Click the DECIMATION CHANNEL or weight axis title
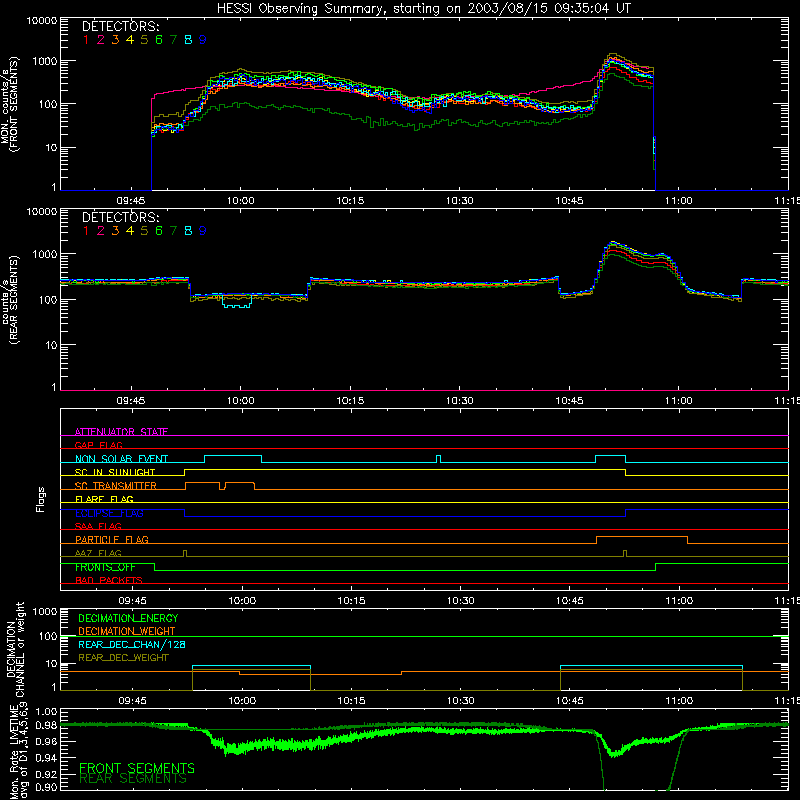Viewport: 800px width, 800px height. [x=15, y=649]
